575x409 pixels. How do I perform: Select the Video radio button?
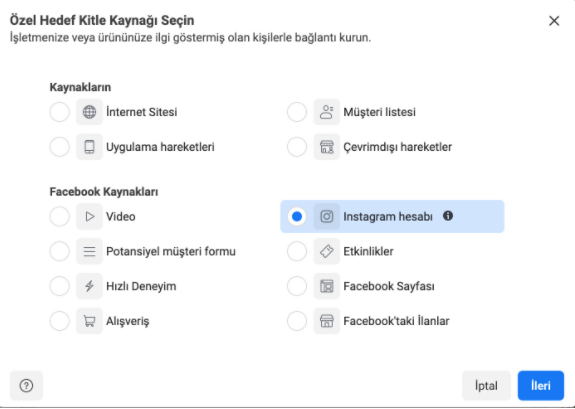59,216
